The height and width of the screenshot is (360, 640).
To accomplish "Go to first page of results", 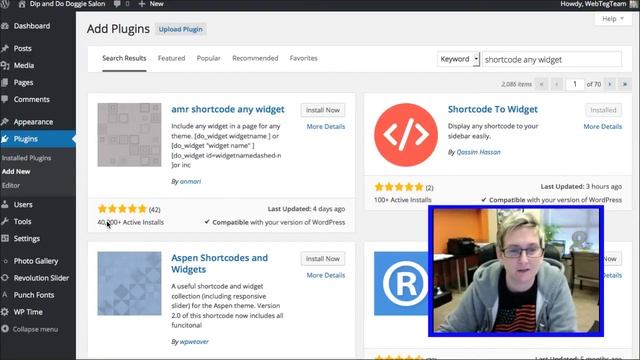I will click(x=542, y=84).
